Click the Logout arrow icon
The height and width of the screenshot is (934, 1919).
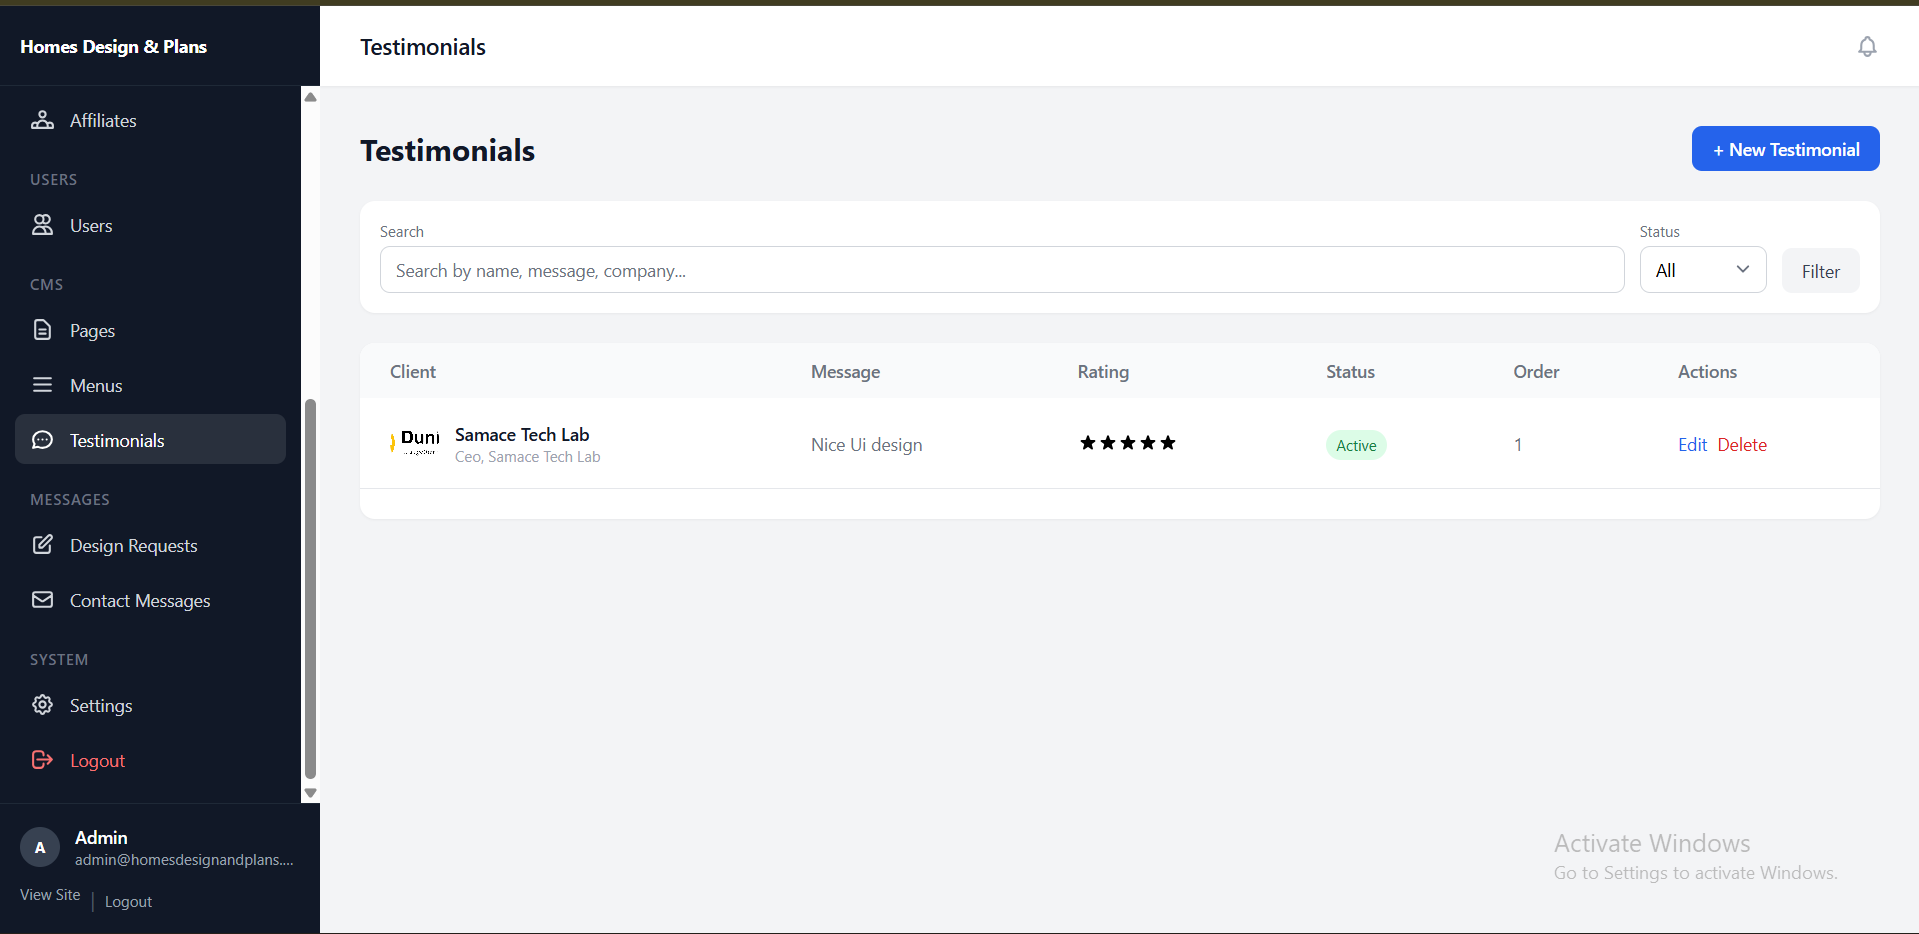(x=42, y=760)
